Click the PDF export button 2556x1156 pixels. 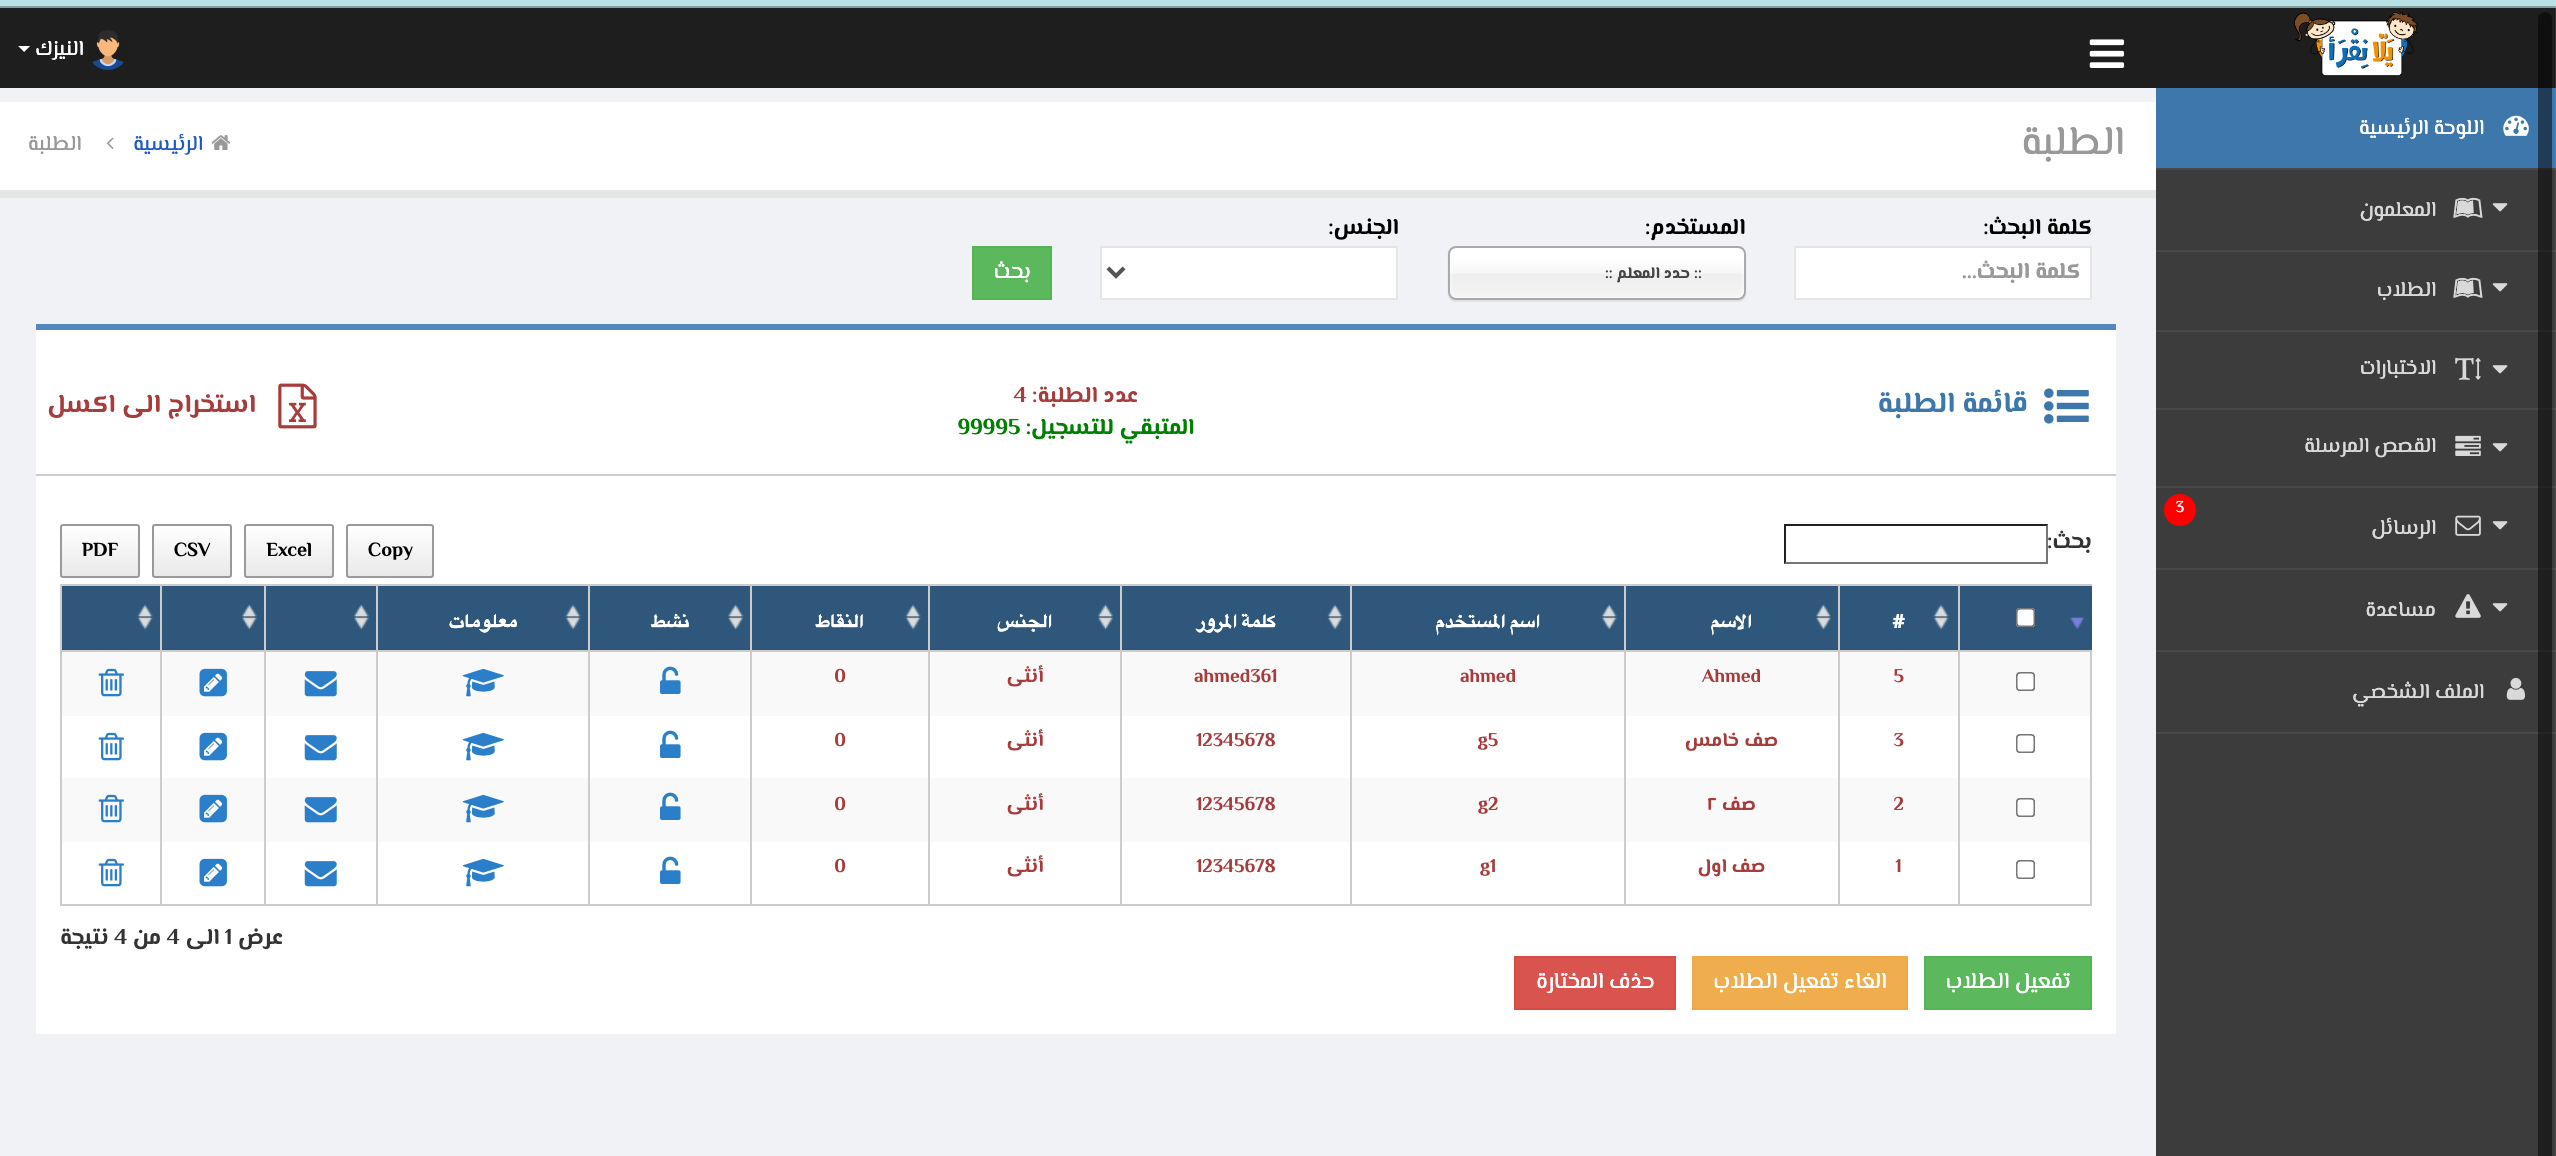click(100, 550)
